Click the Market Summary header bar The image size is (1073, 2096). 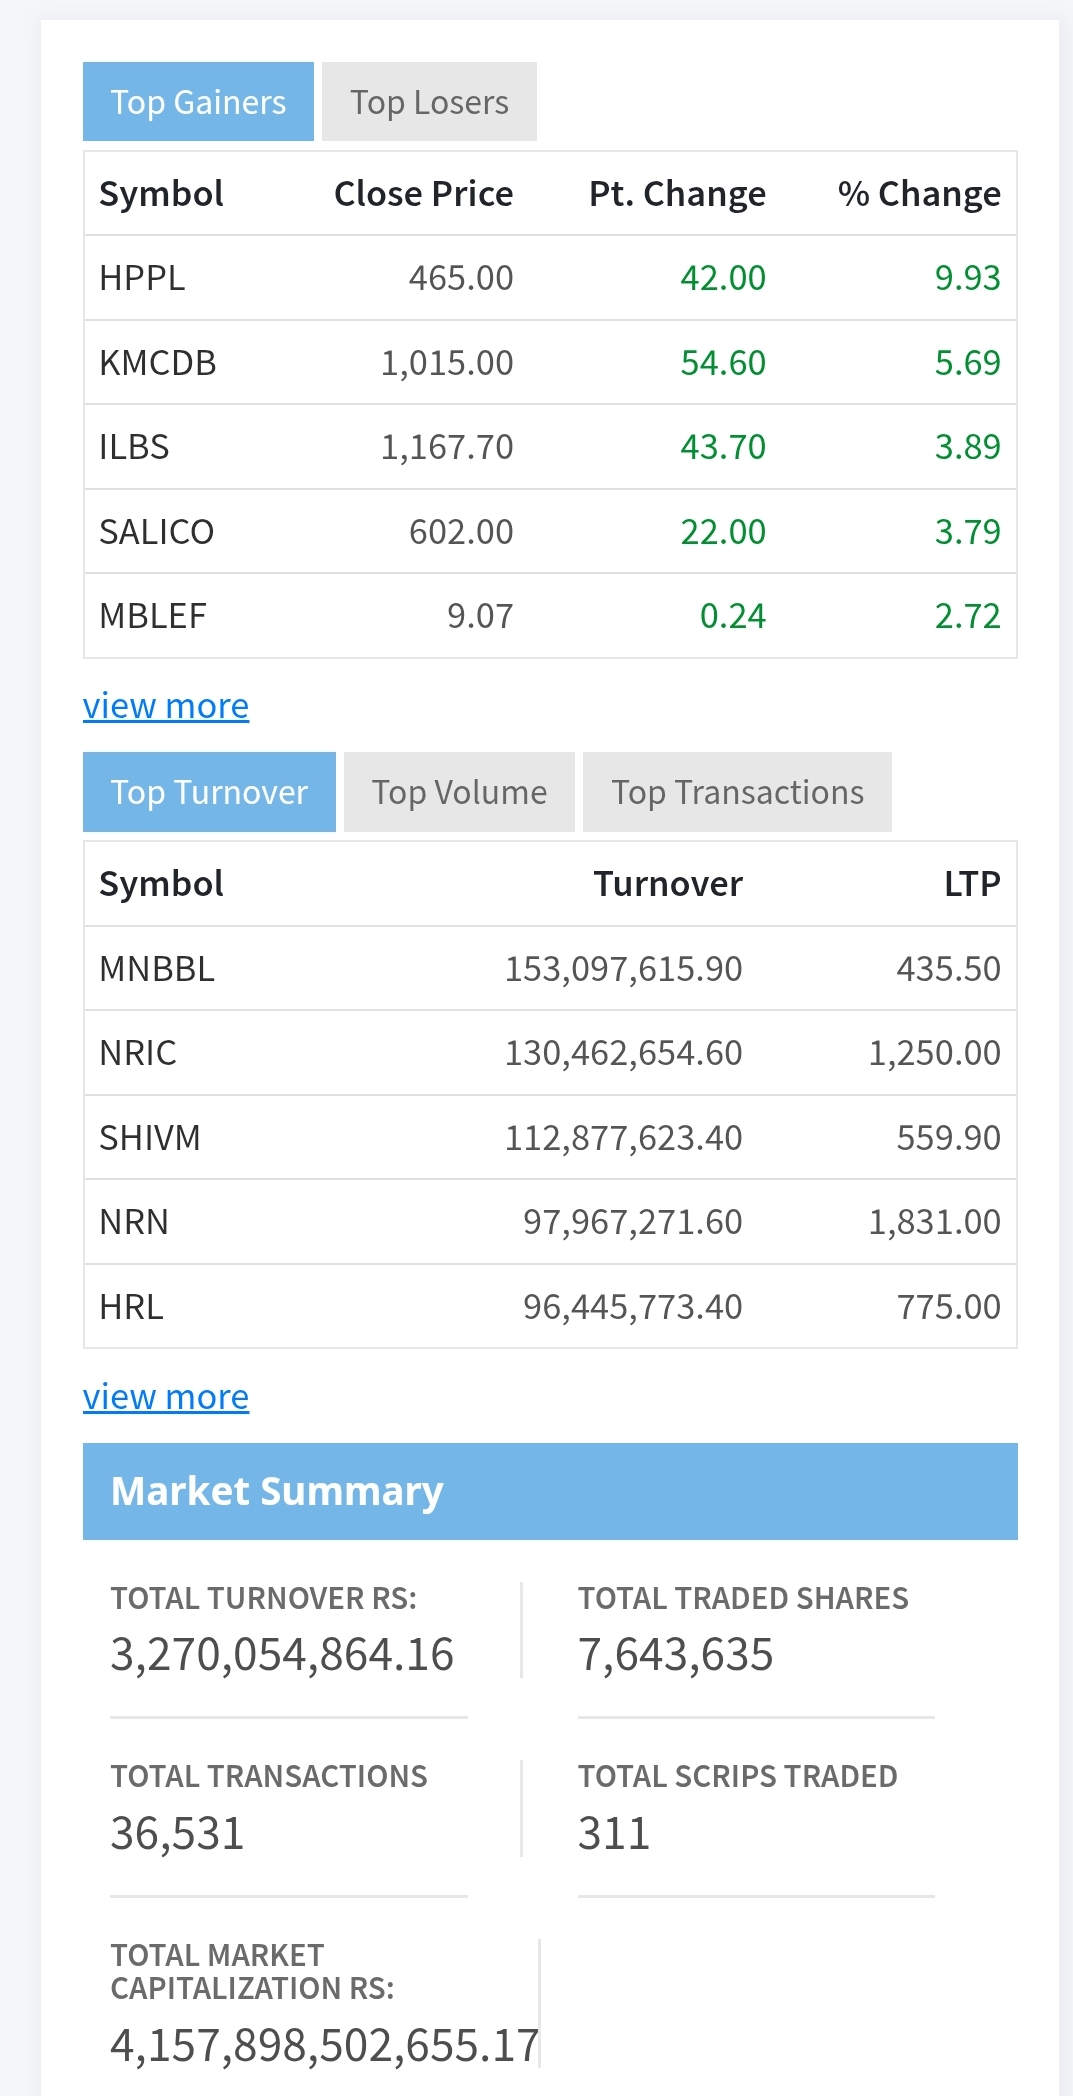[x=550, y=1491]
